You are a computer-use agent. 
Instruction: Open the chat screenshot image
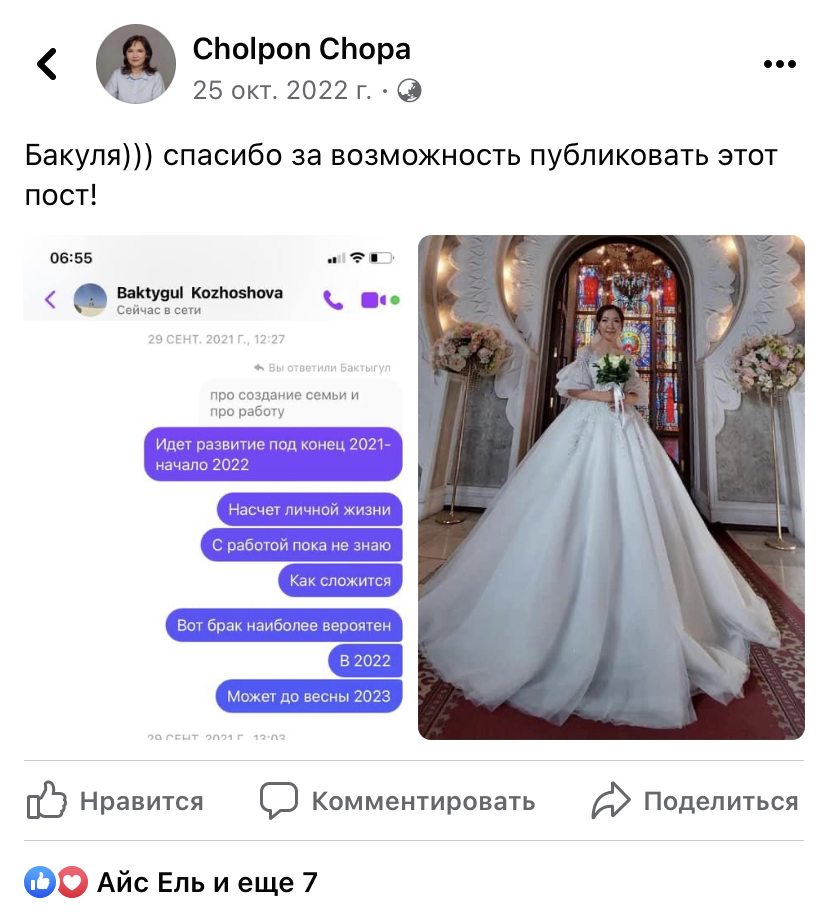point(213,487)
